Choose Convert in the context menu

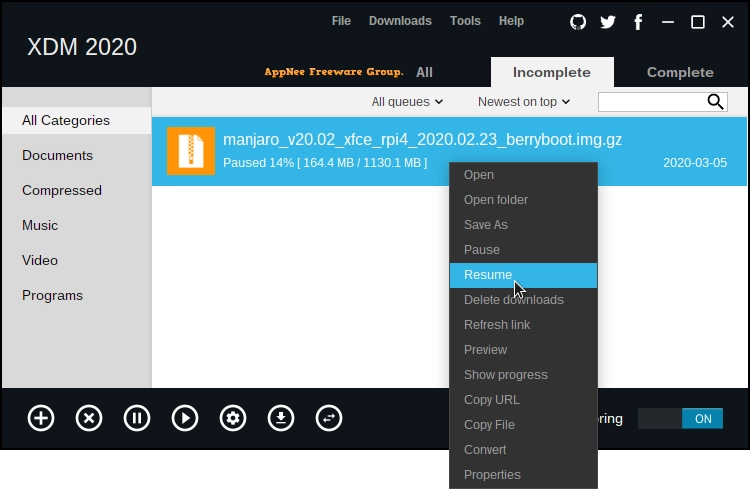pyautogui.click(x=523, y=450)
